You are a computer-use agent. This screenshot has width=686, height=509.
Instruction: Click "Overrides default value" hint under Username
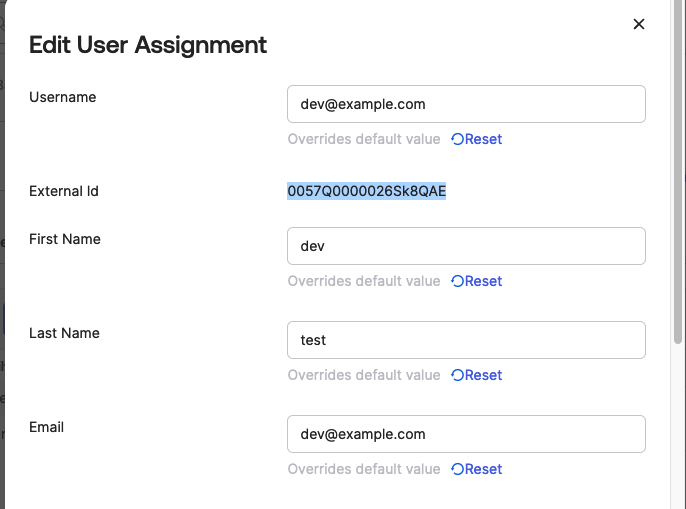(x=364, y=139)
